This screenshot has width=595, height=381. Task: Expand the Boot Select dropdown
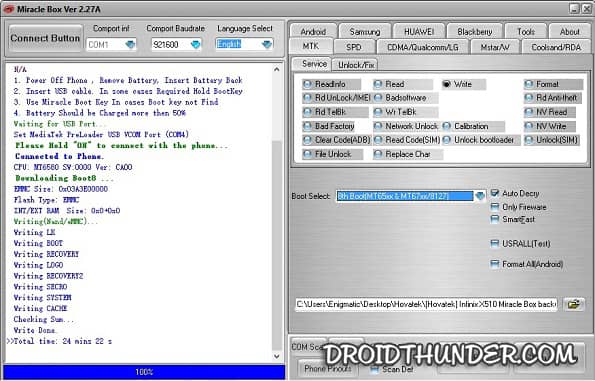coord(480,196)
